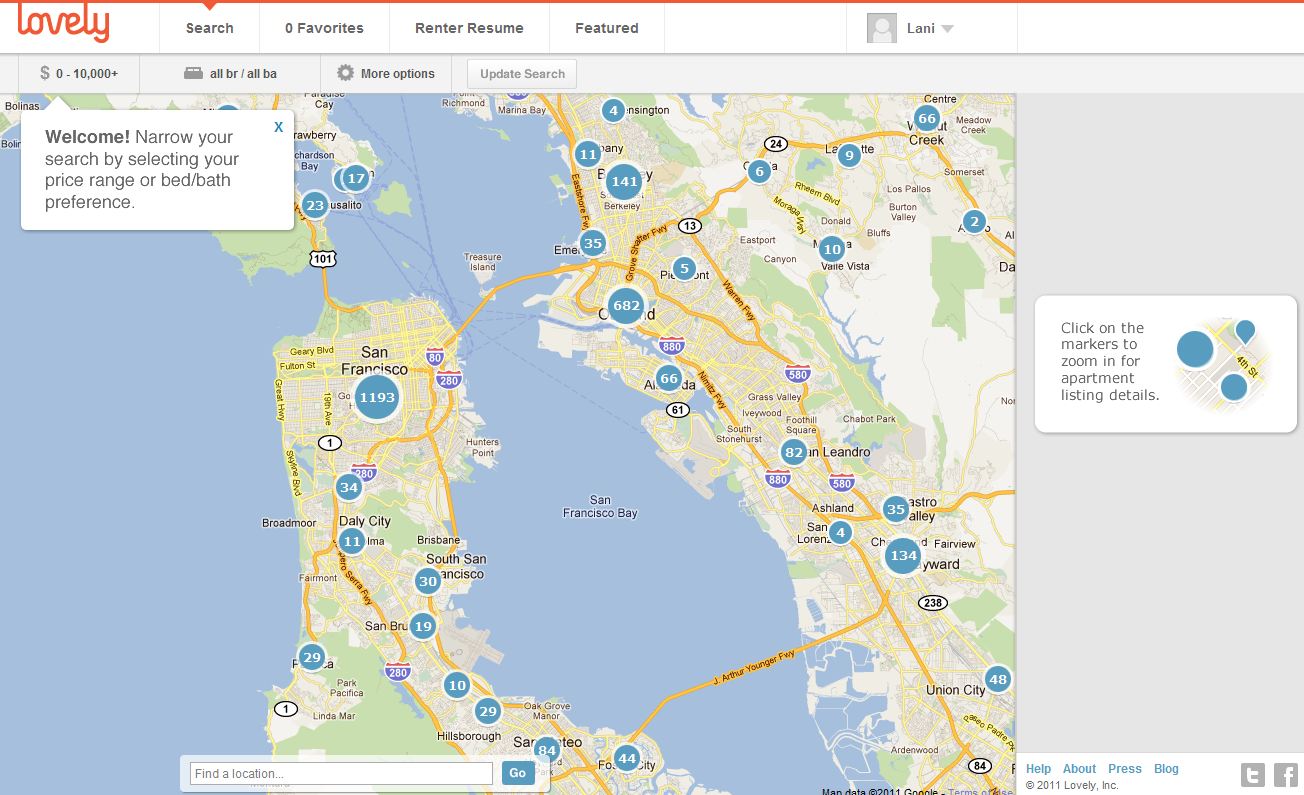Click the Go button beside location field
1304x795 pixels.
[517, 773]
